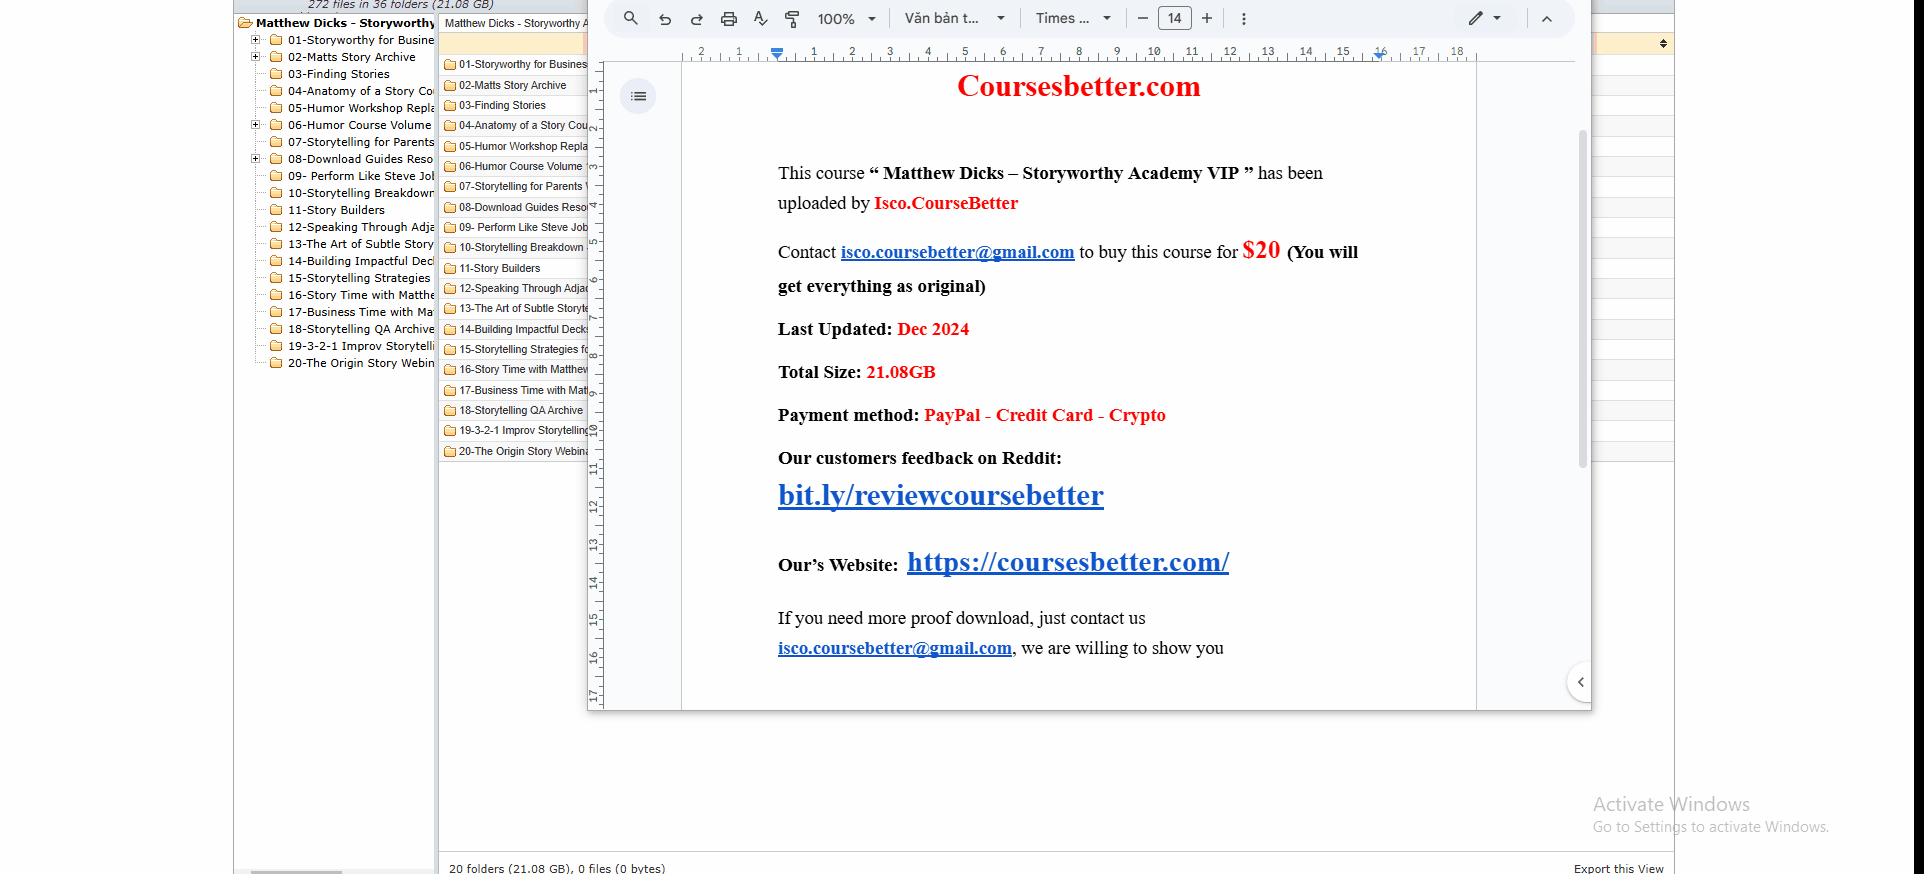Follow the https://coursesbetter.com/ website link
This screenshot has width=1924, height=874.
coord(1067,562)
